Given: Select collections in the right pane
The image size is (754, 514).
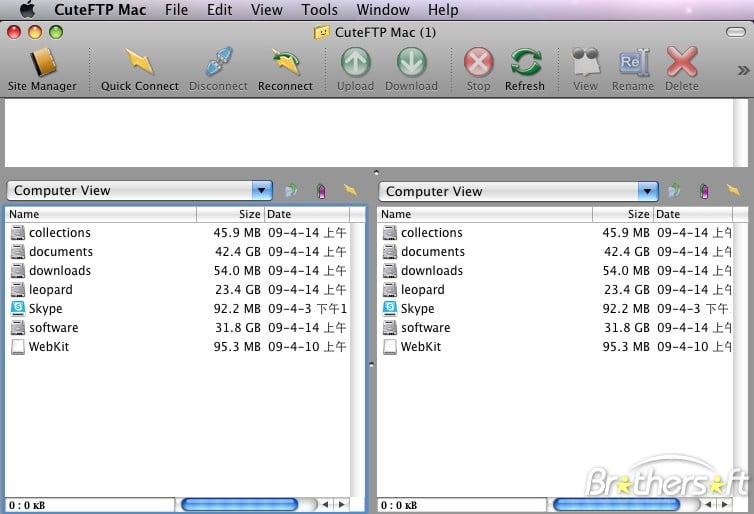Looking at the screenshot, I should point(555,233).
